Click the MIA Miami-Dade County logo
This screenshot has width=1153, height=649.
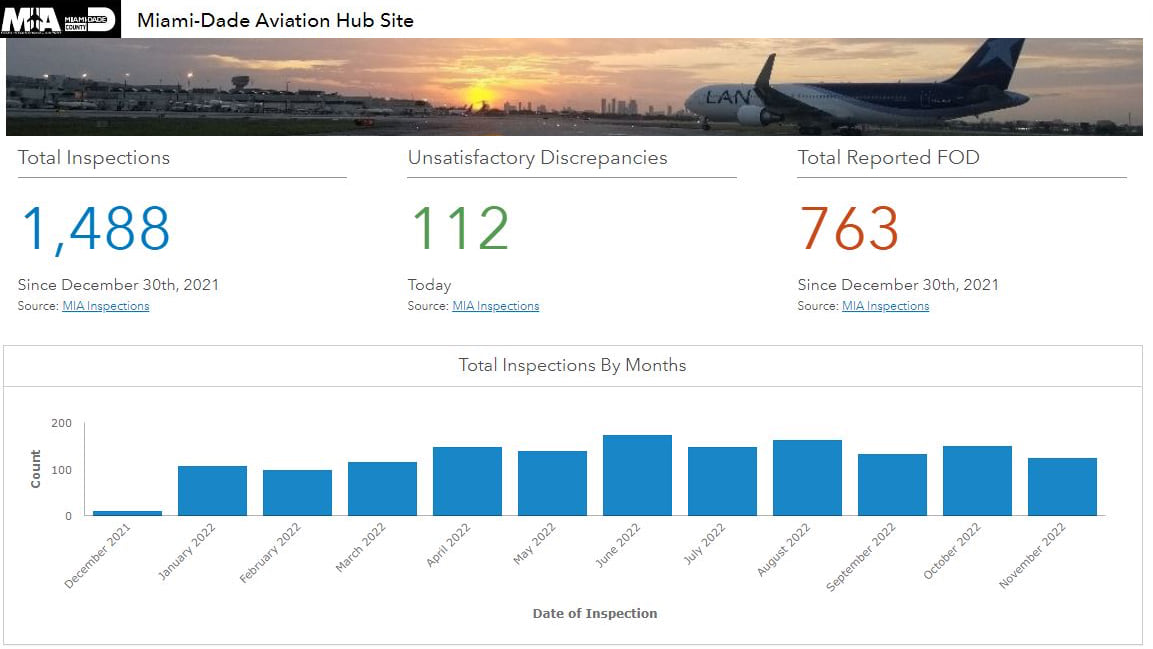coord(60,19)
